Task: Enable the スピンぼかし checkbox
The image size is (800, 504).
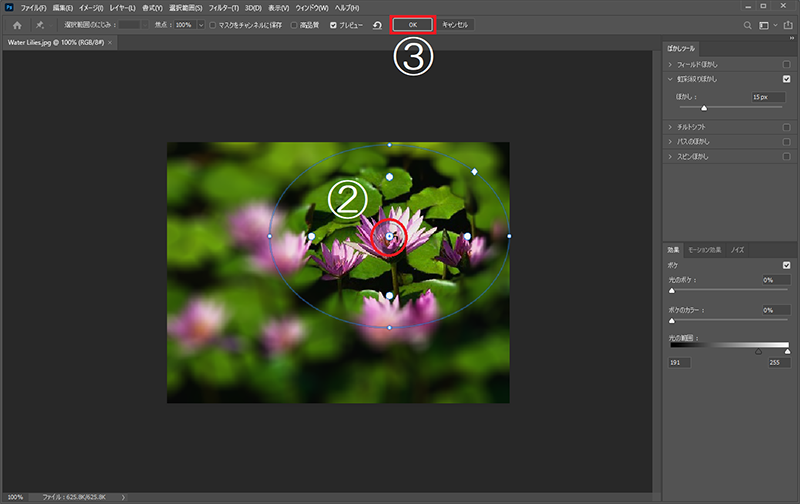Action: coord(787,157)
